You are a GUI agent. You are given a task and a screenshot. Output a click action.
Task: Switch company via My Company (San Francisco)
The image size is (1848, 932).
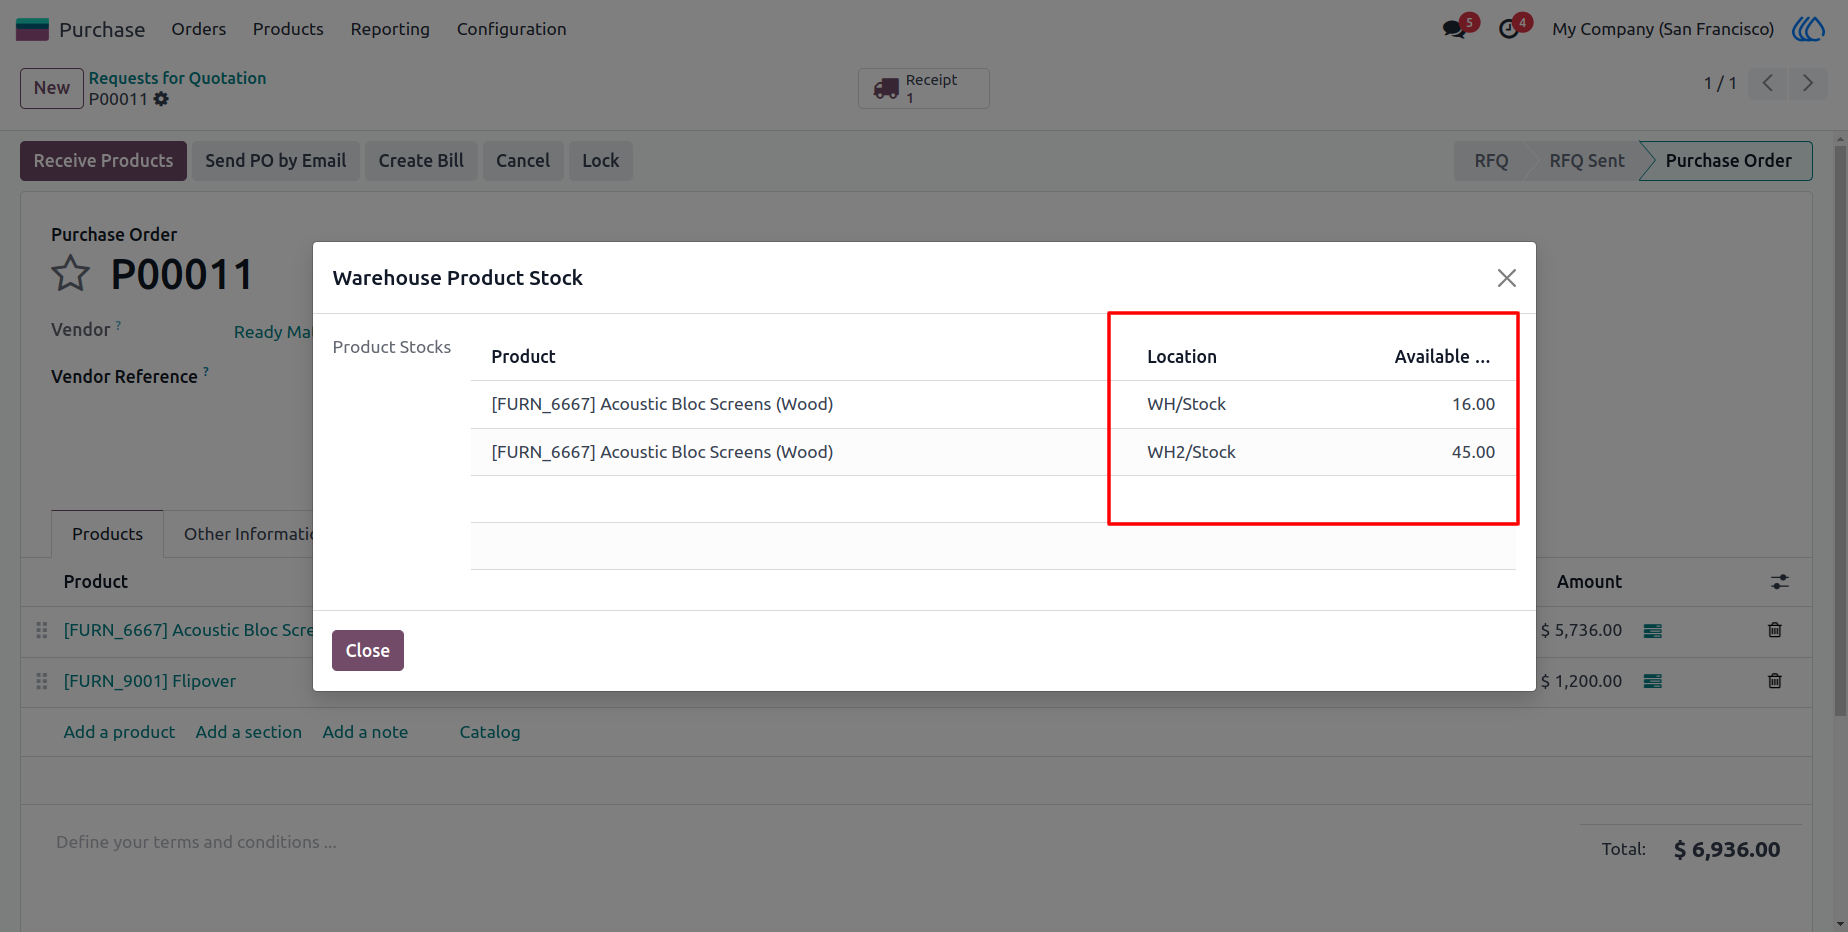coord(1663,29)
